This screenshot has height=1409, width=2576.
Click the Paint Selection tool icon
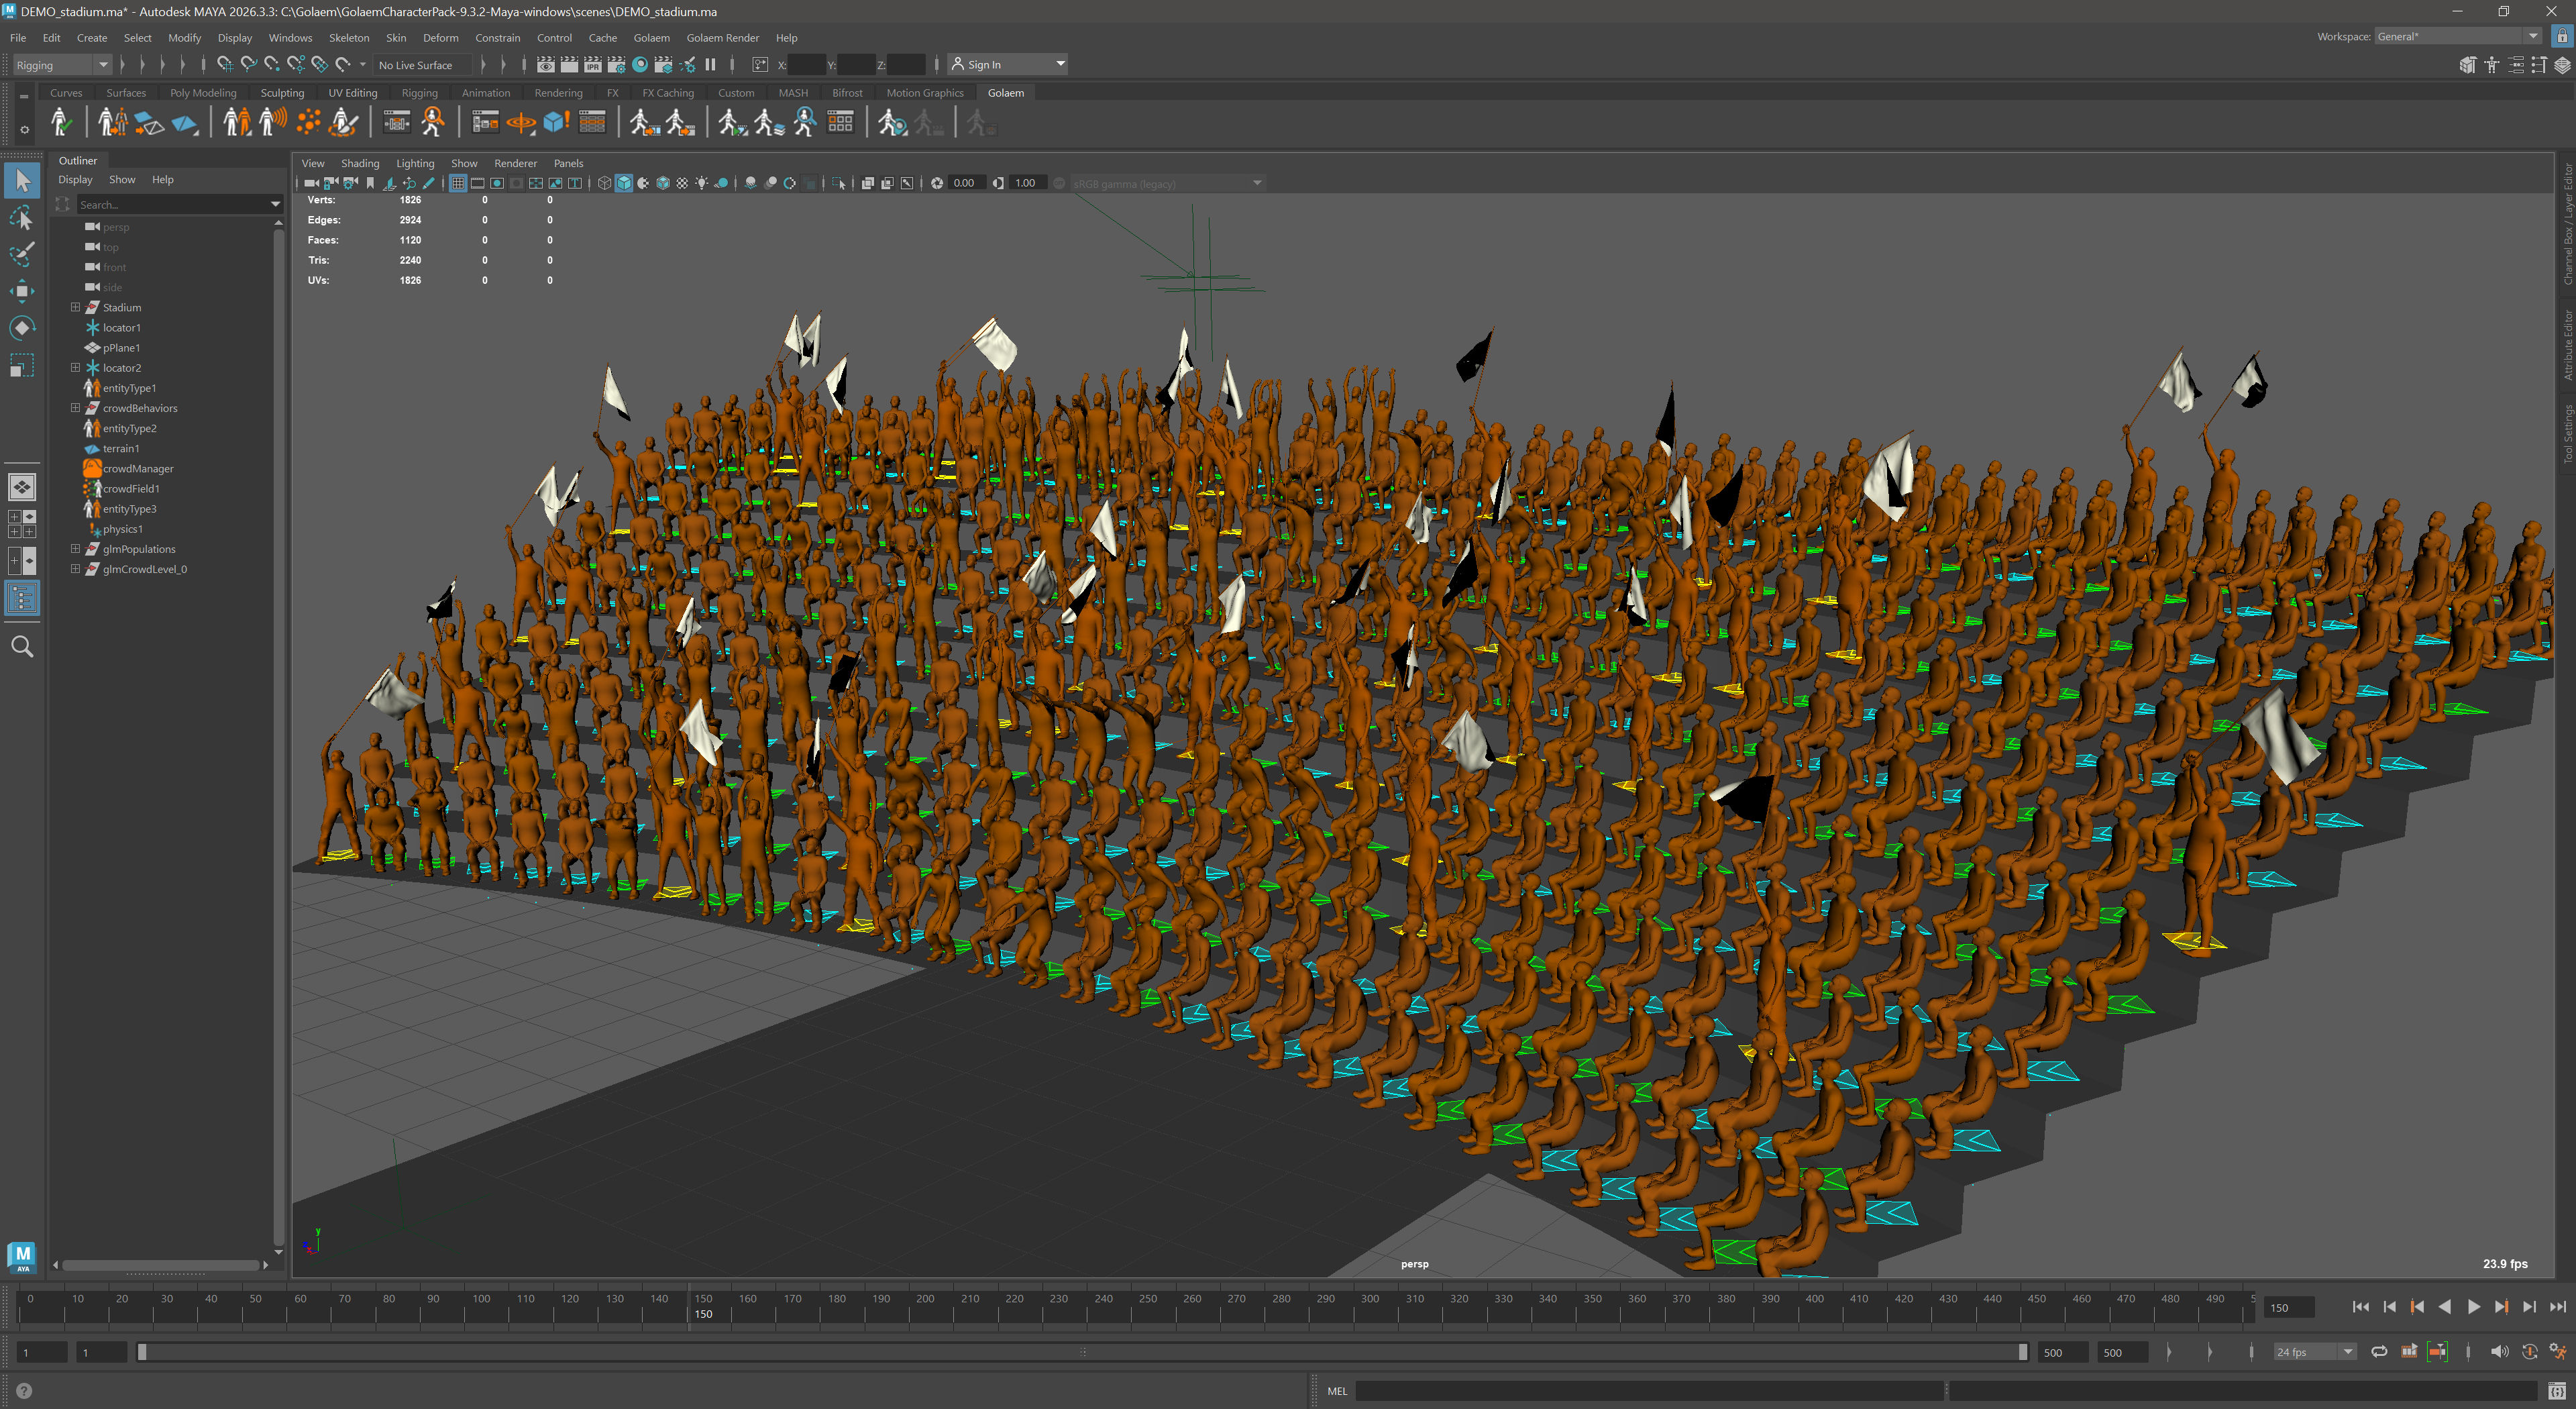[x=22, y=254]
